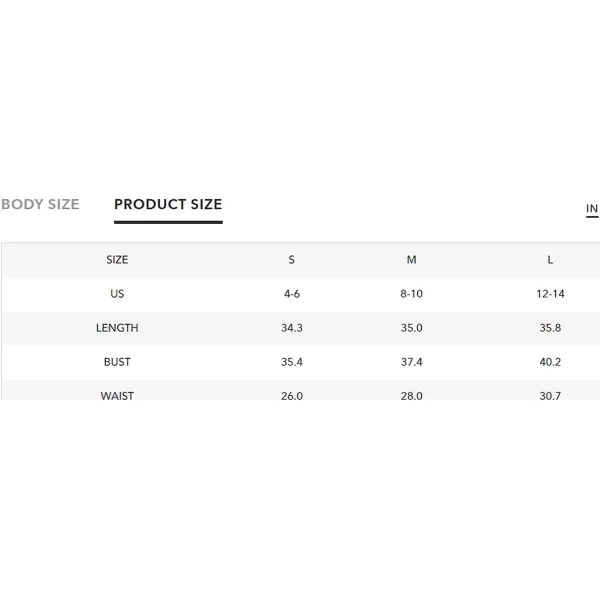This screenshot has width=600, height=600.
Task: Click the BUST row label
Action: click(117, 362)
